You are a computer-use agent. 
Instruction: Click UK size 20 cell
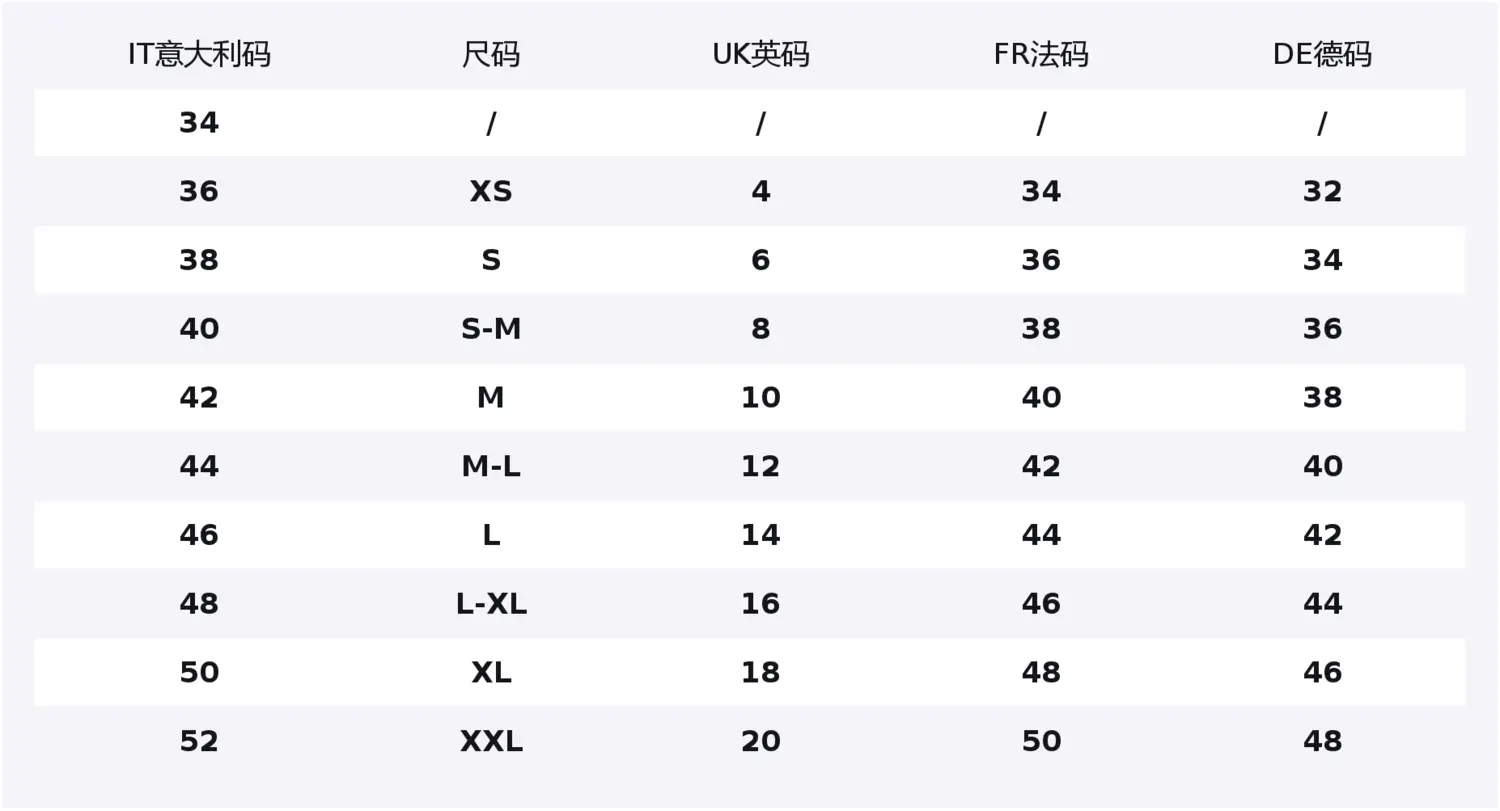coord(760,741)
